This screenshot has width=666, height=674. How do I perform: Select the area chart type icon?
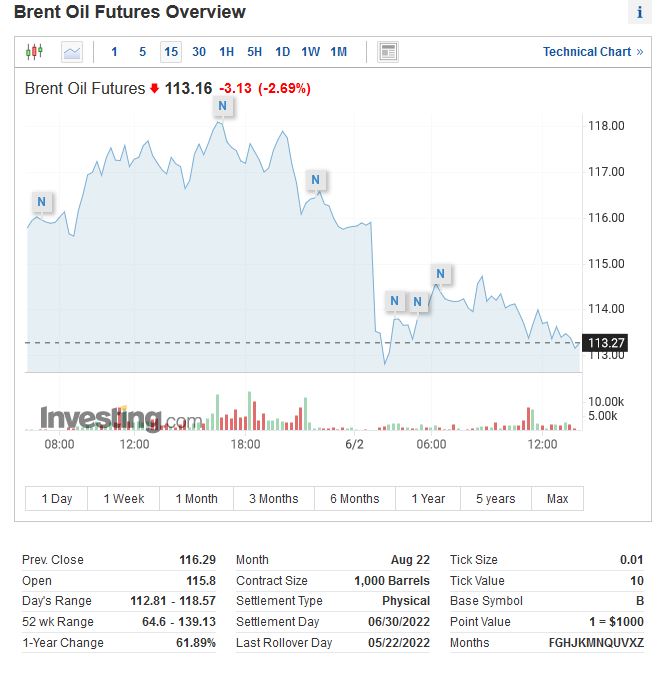(x=72, y=52)
